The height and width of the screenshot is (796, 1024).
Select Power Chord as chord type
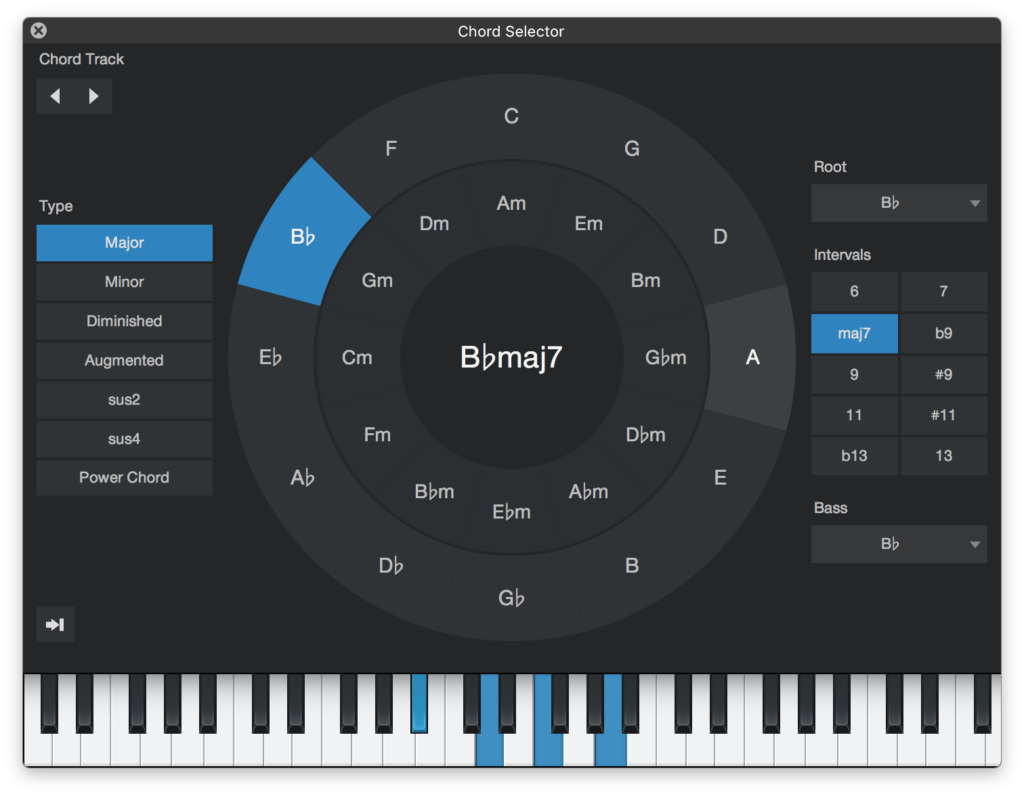(124, 477)
